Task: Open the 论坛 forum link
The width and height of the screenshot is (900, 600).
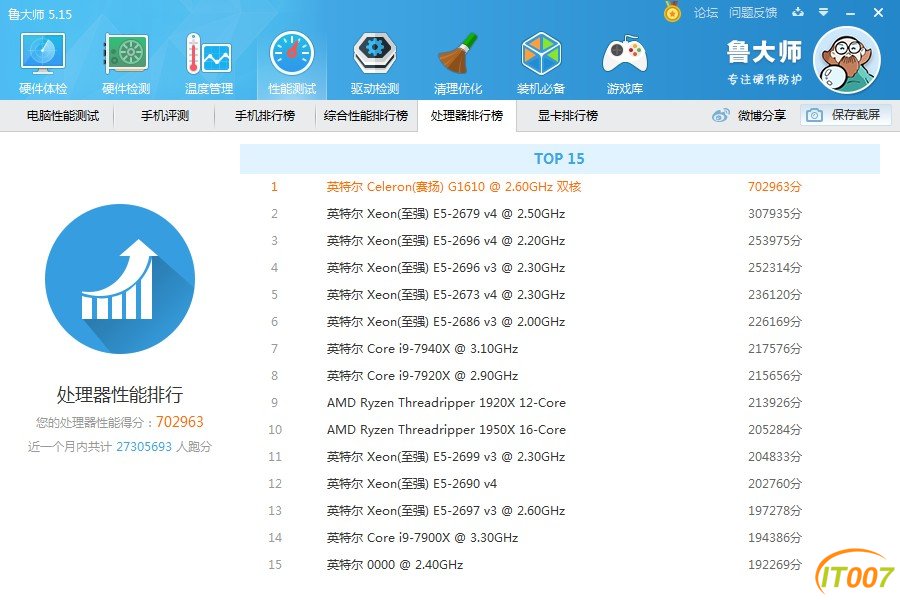Action: [x=706, y=13]
